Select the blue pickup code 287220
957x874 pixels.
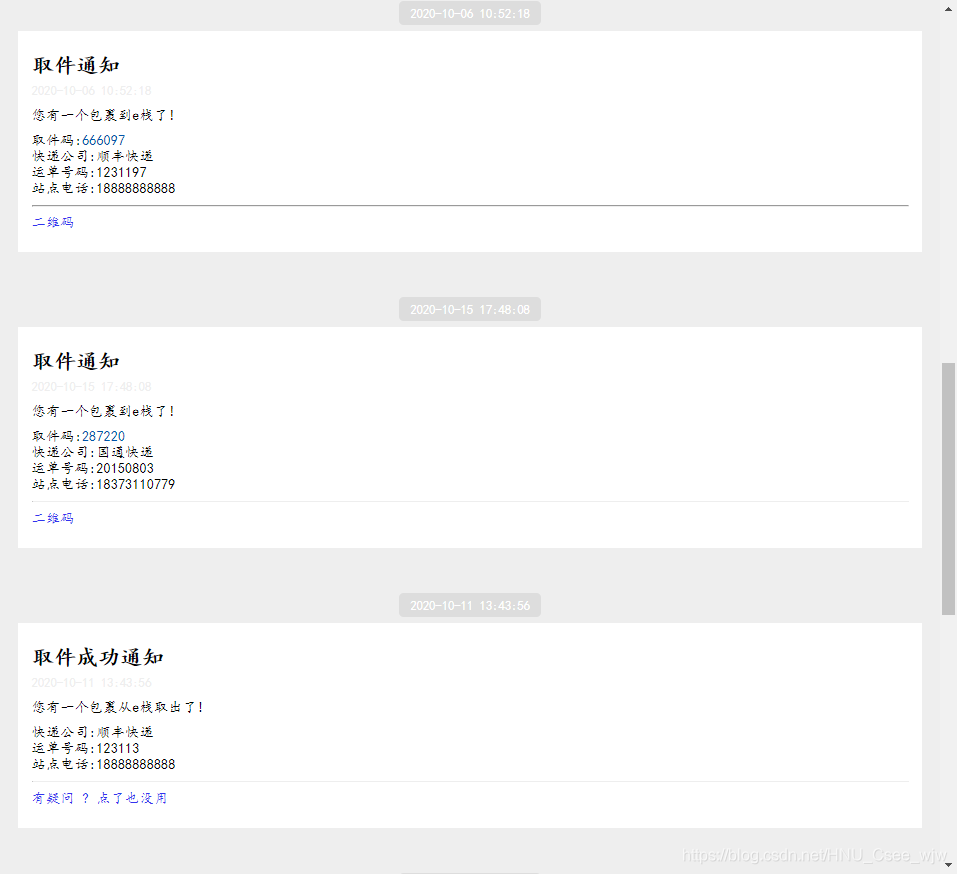[104, 436]
